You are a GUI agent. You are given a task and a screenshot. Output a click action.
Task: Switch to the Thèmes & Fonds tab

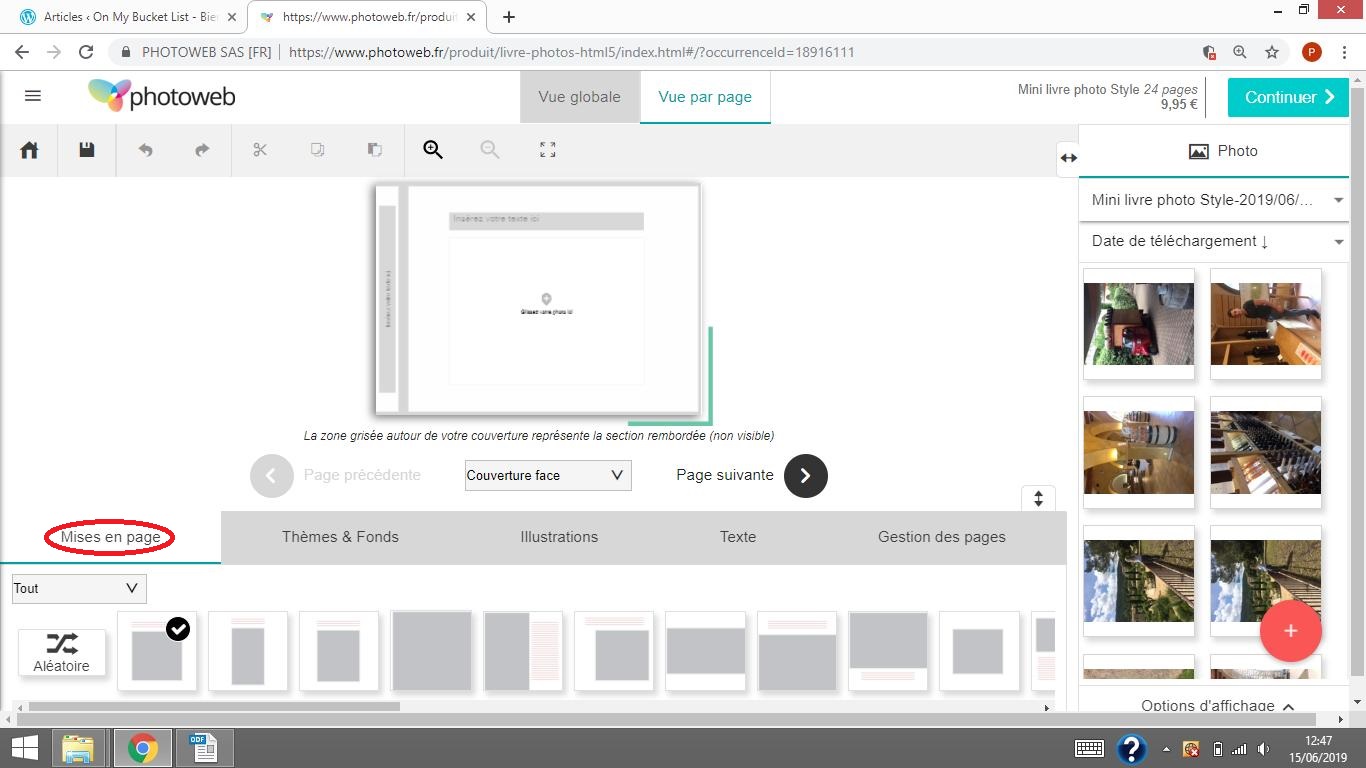coord(340,537)
